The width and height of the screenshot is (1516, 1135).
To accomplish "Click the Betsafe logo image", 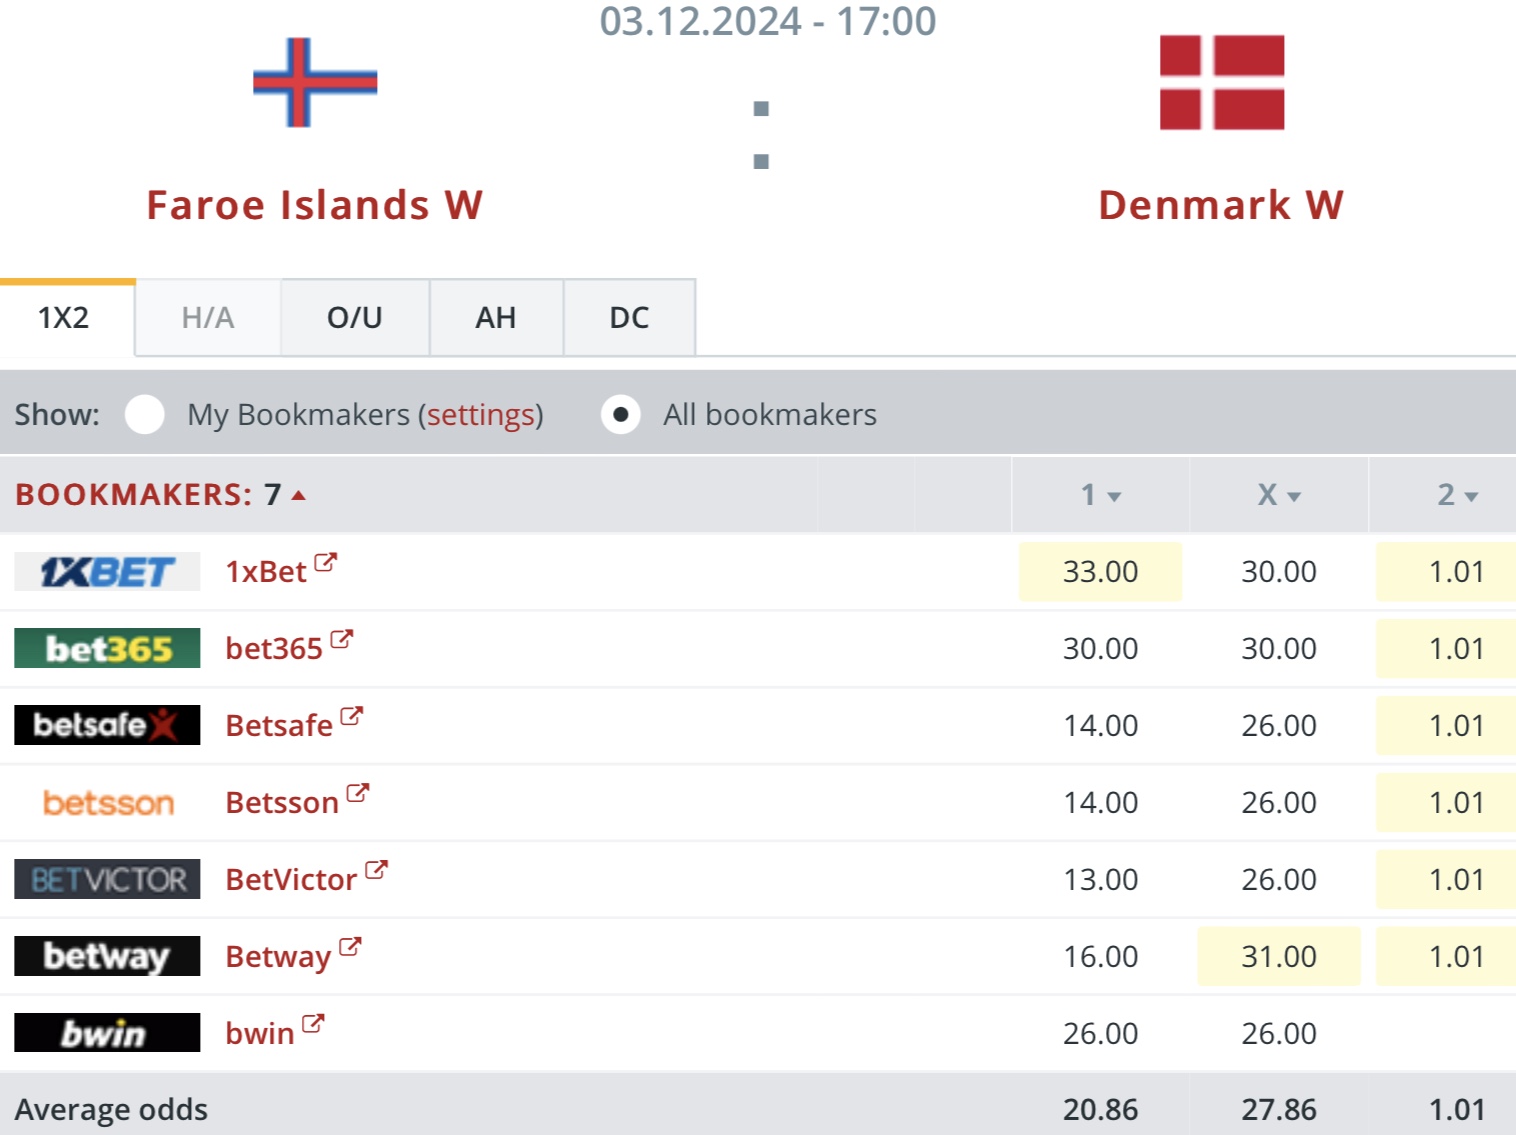I will pyautogui.click(x=107, y=725).
